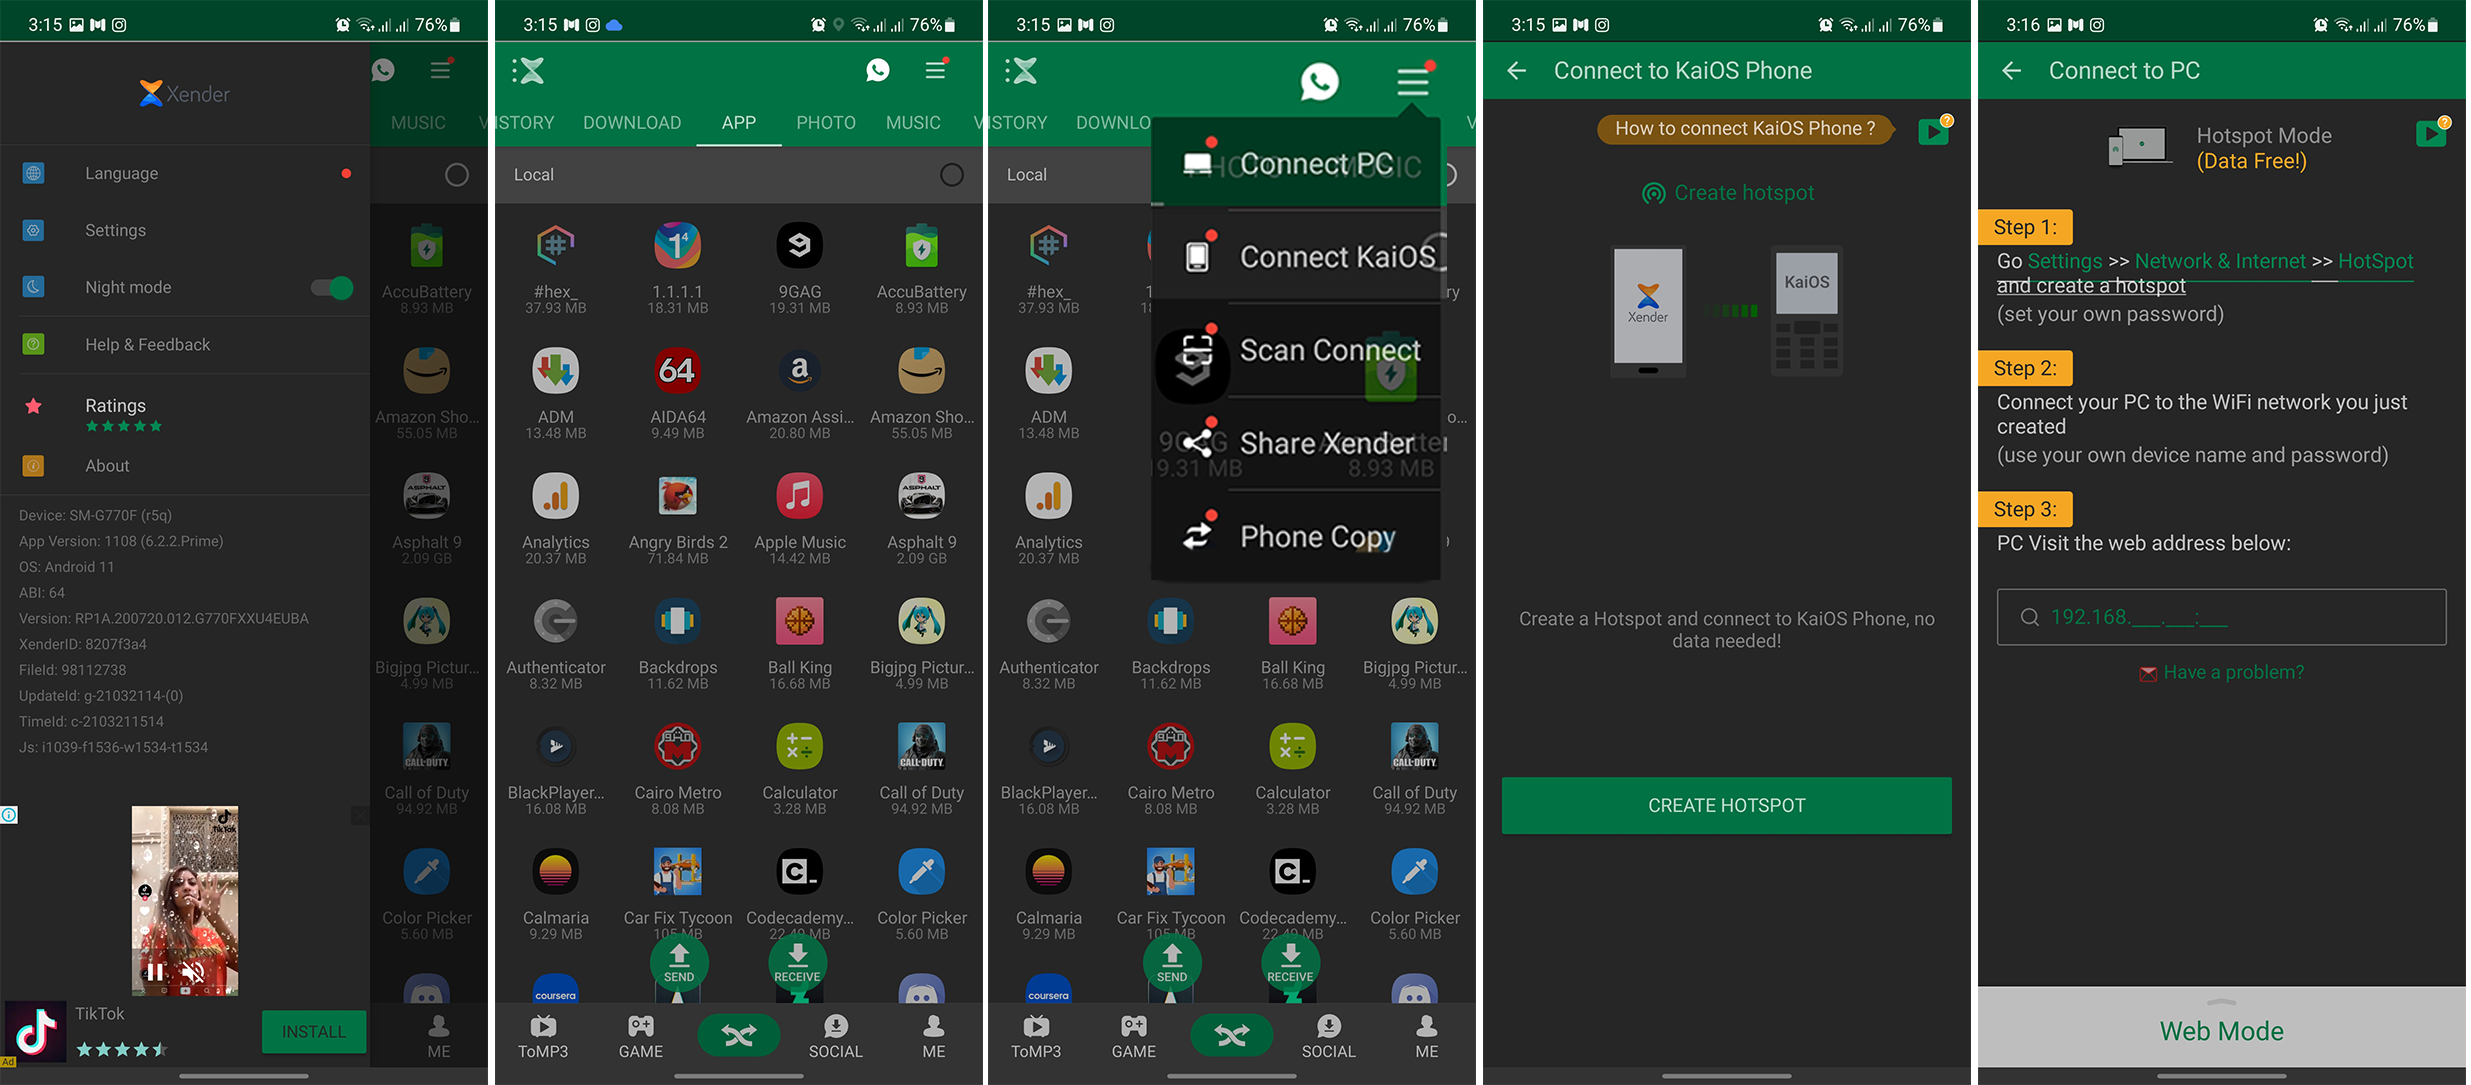Open the TikTok app icon in the ad banner

[x=36, y=1032]
